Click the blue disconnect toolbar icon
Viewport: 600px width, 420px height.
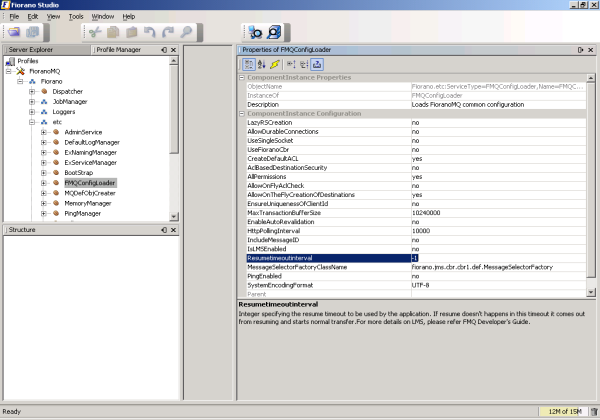pos(274,32)
